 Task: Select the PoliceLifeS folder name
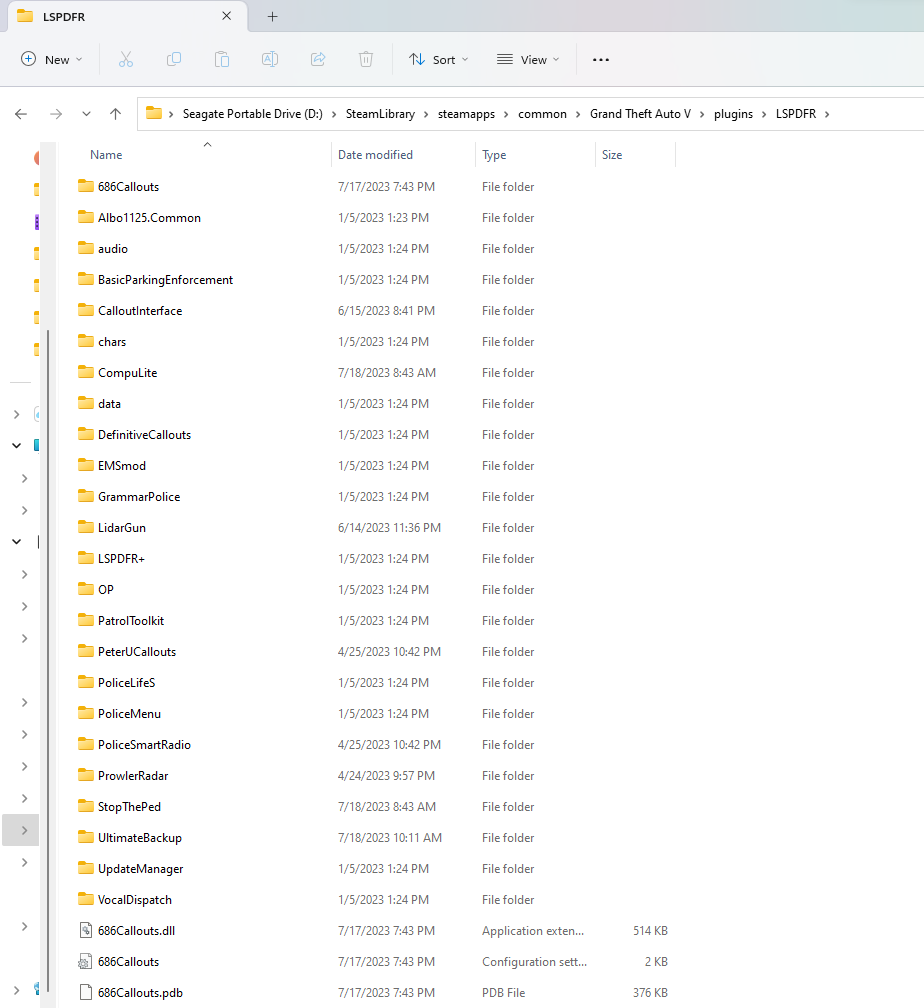[127, 683]
